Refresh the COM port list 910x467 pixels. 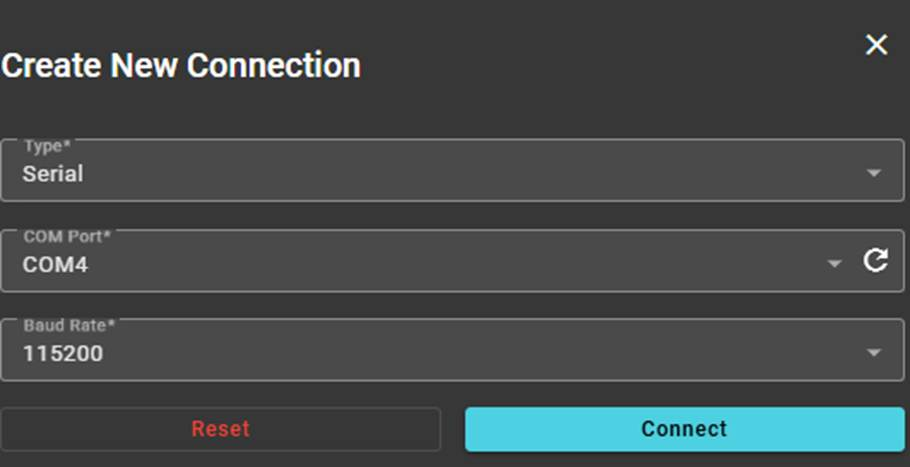pyautogui.click(x=875, y=262)
